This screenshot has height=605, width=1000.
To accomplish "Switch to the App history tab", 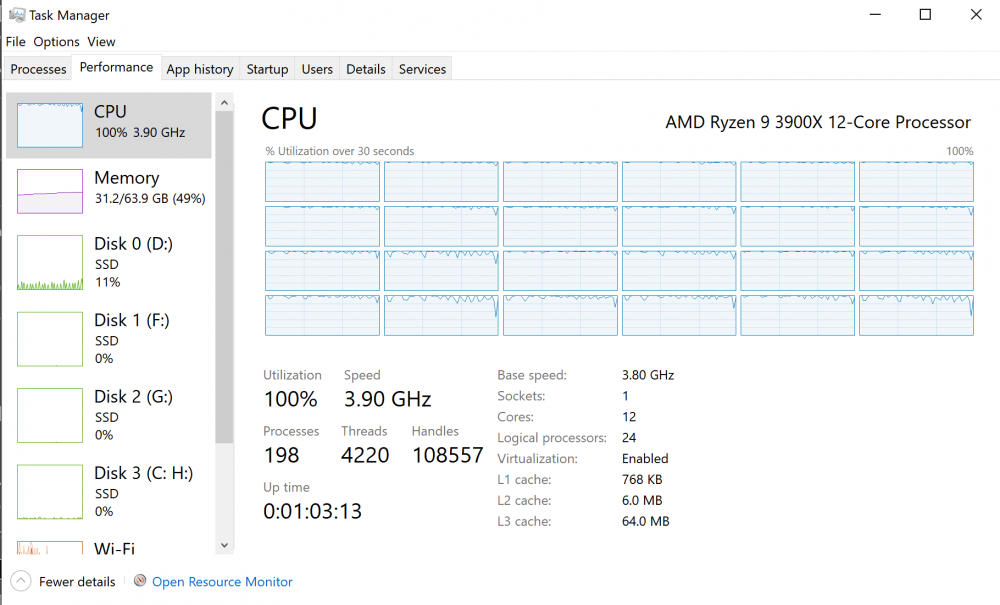I will 200,69.
